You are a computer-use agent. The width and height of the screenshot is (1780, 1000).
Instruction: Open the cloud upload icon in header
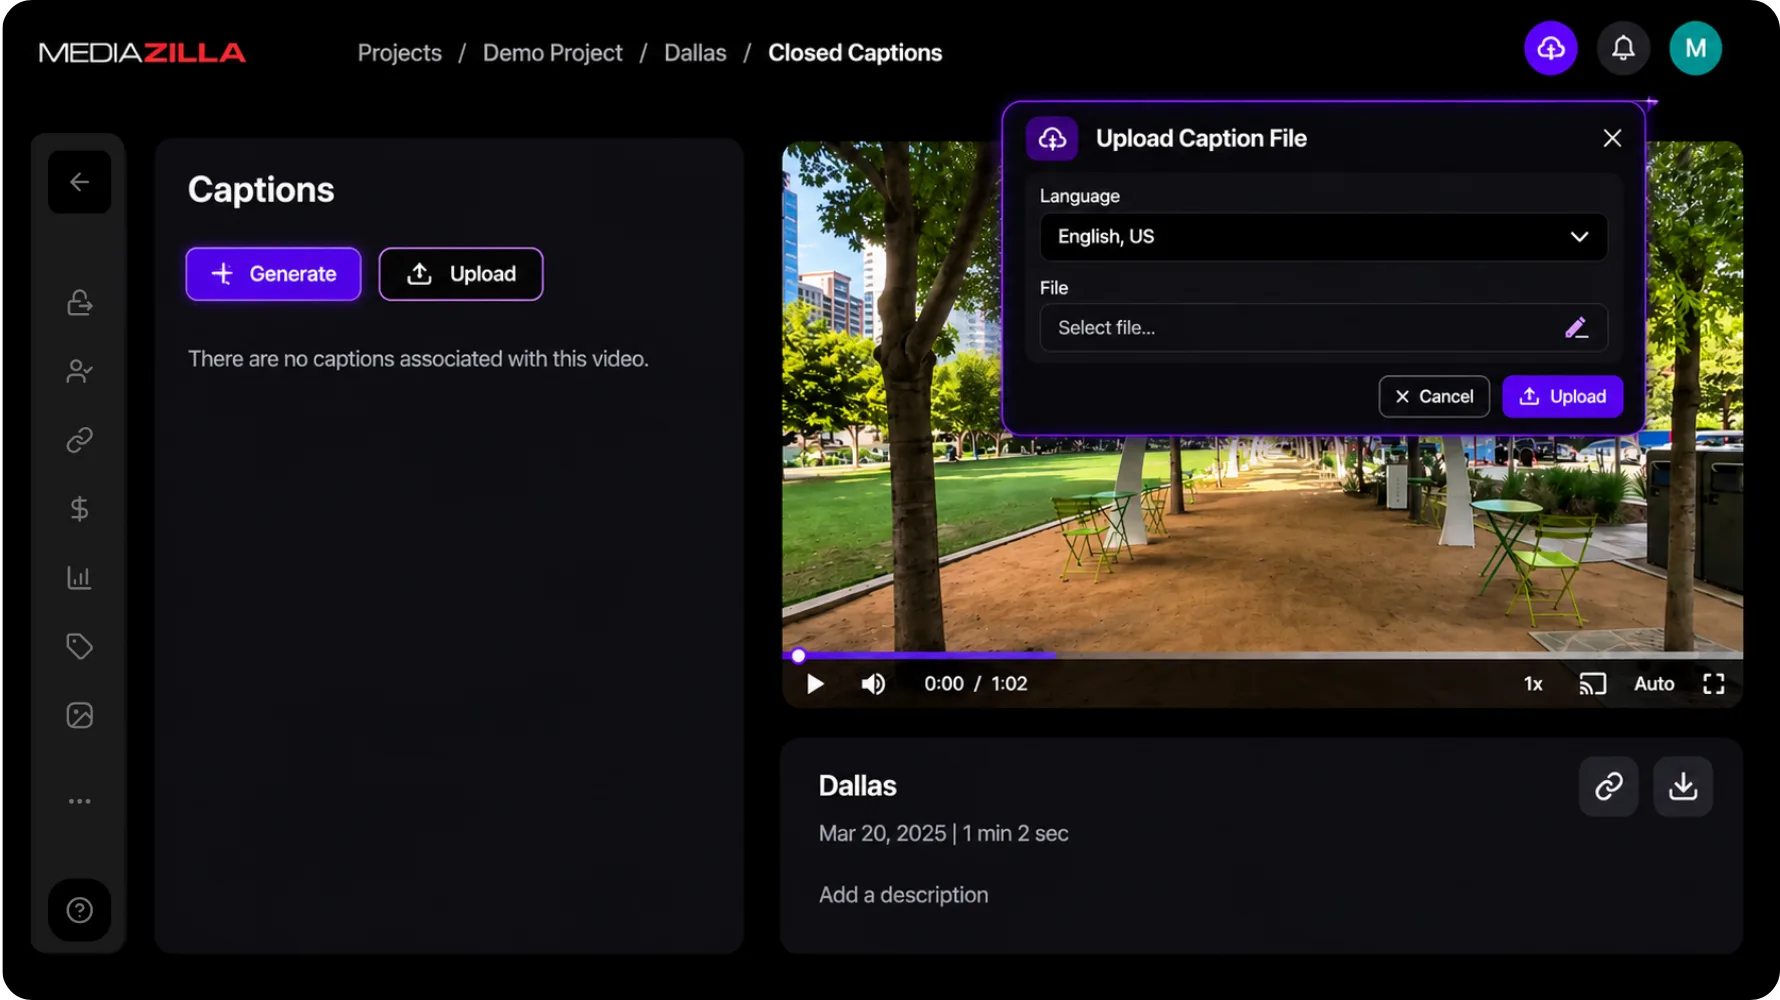pos(1550,48)
